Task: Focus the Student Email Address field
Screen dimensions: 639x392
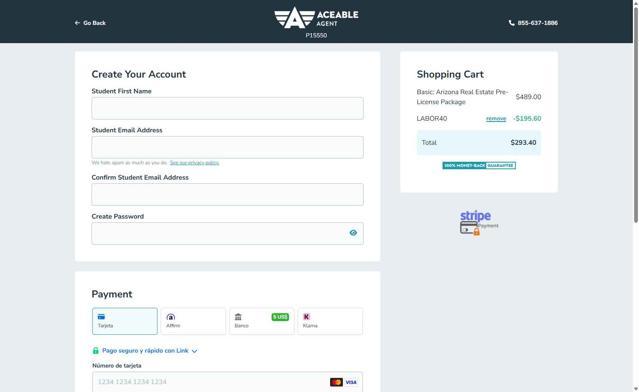Action: (x=227, y=147)
